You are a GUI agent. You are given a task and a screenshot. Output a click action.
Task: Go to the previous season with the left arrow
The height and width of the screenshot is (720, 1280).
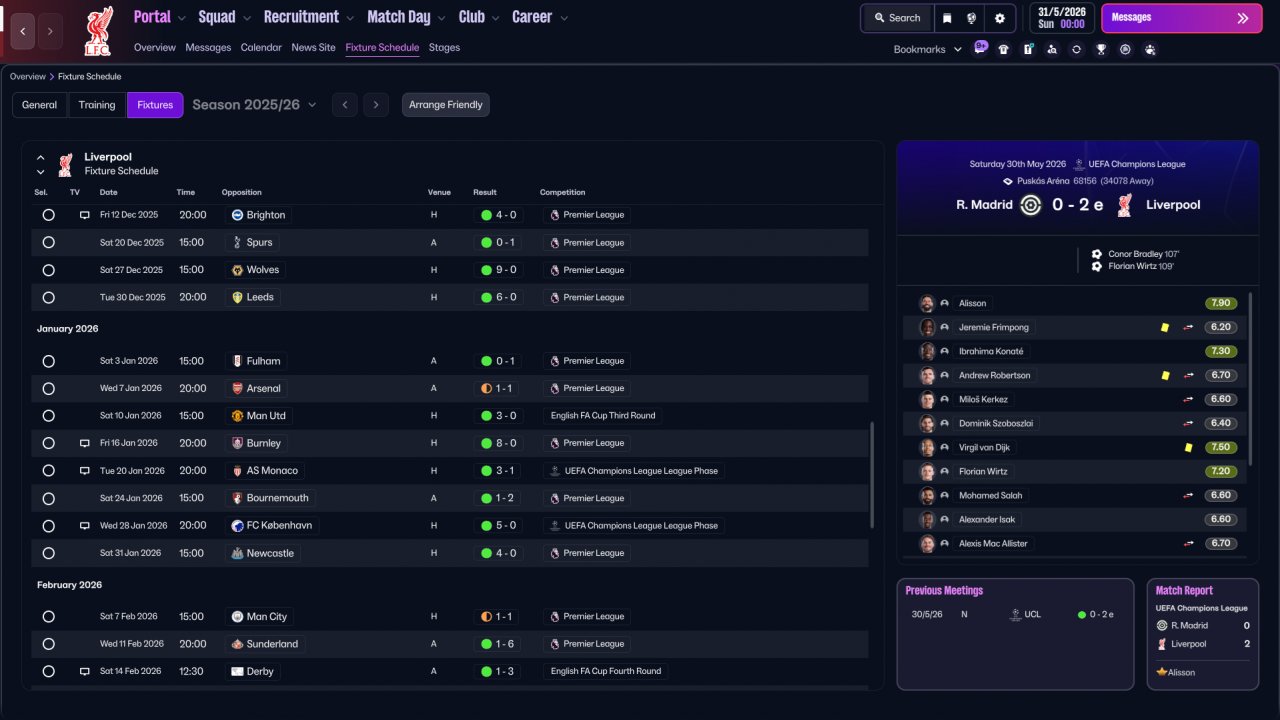pyautogui.click(x=344, y=105)
